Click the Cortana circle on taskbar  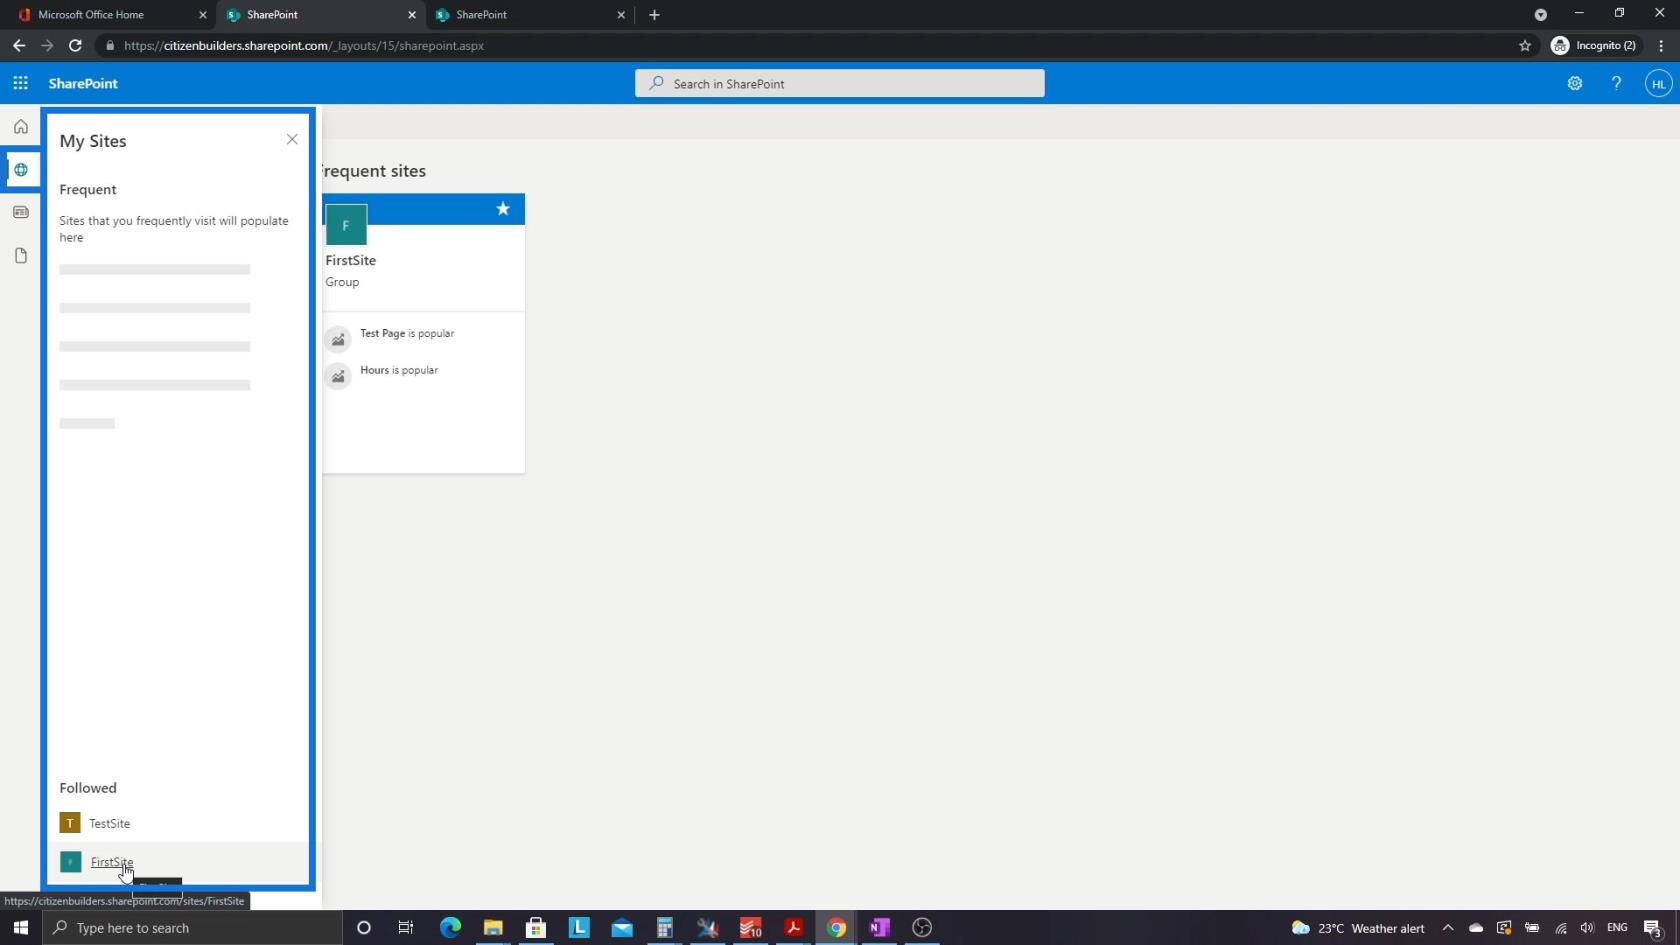364,928
